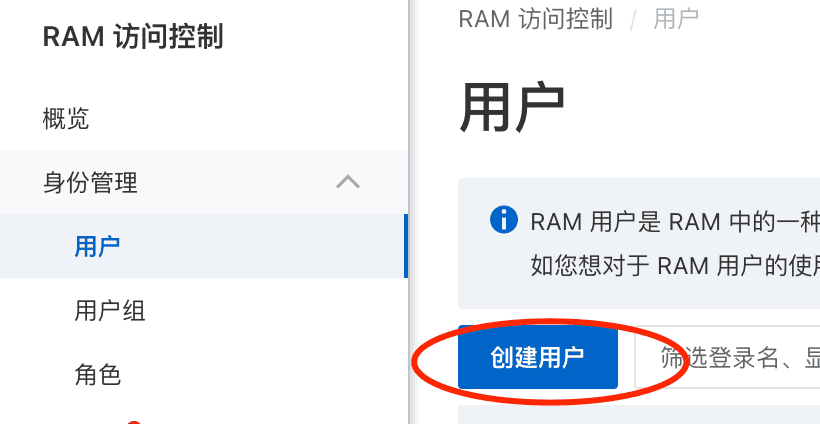Focus the 筛选登录名 search field
The width and height of the screenshot is (820, 424).
[727, 358]
